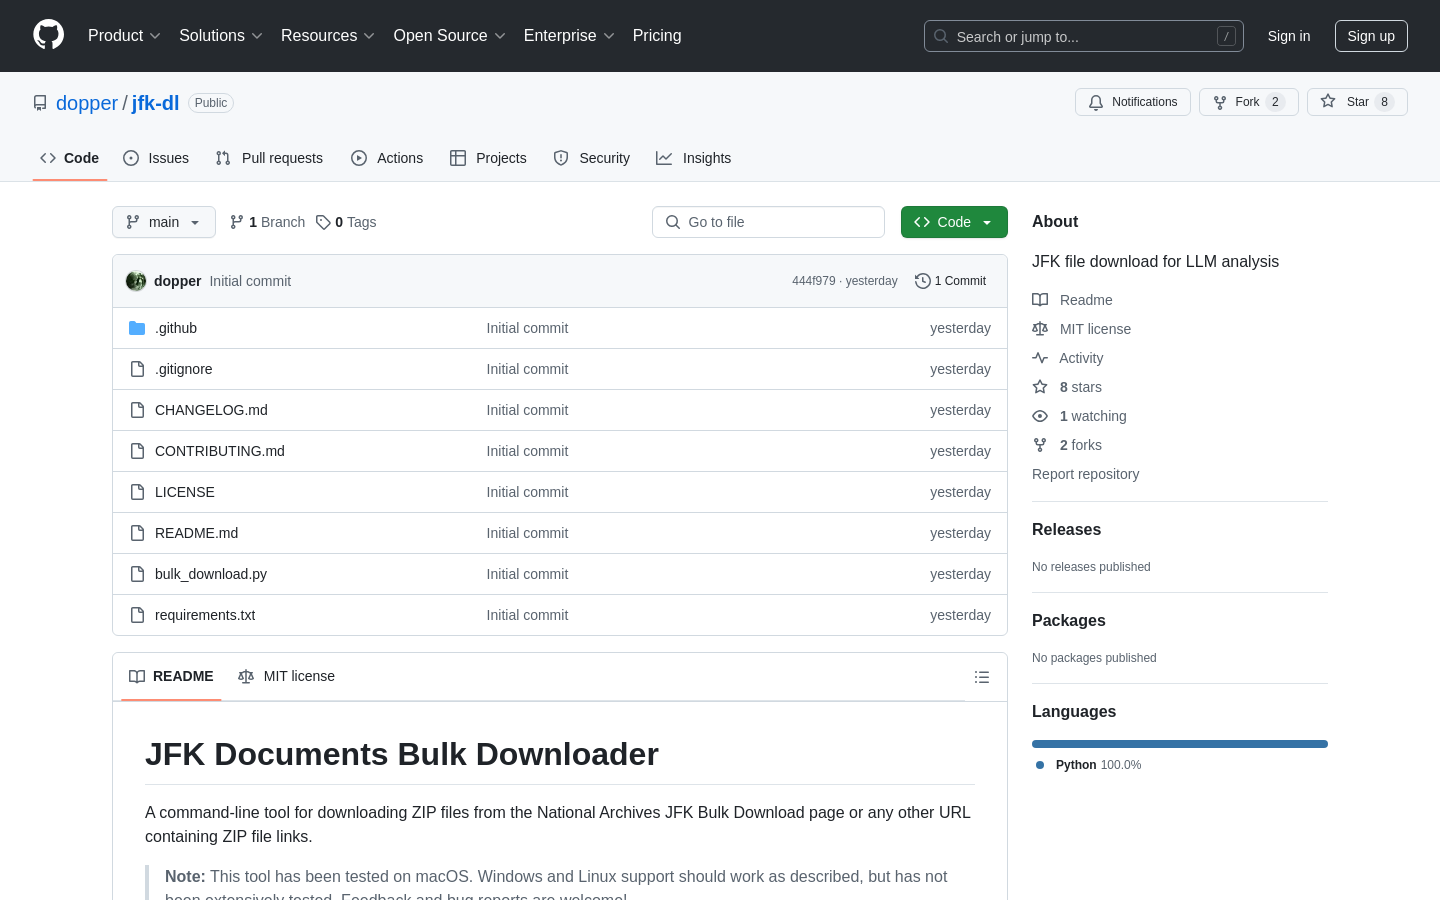Click the Report repository link
This screenshot has height=900, width=1440.
coord(1085,474)
